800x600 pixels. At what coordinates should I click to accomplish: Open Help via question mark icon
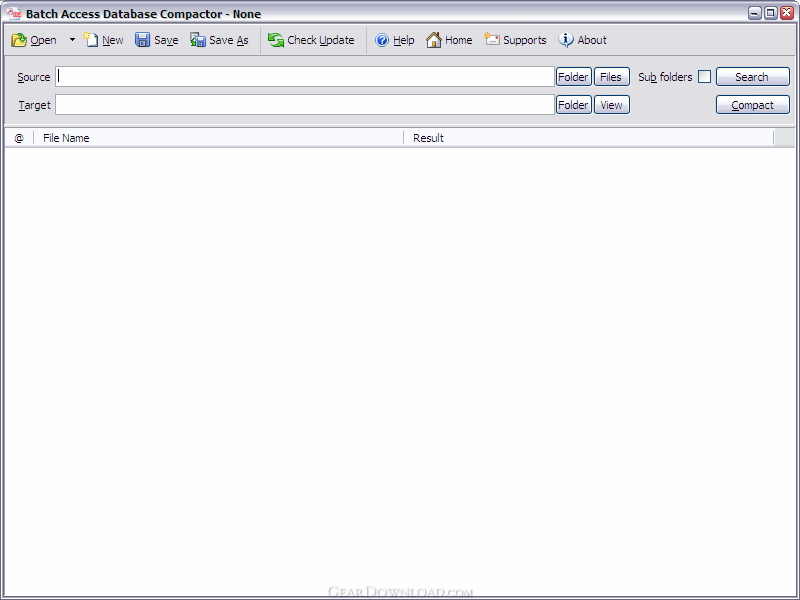pyautogui.click(x=382, y=40)
